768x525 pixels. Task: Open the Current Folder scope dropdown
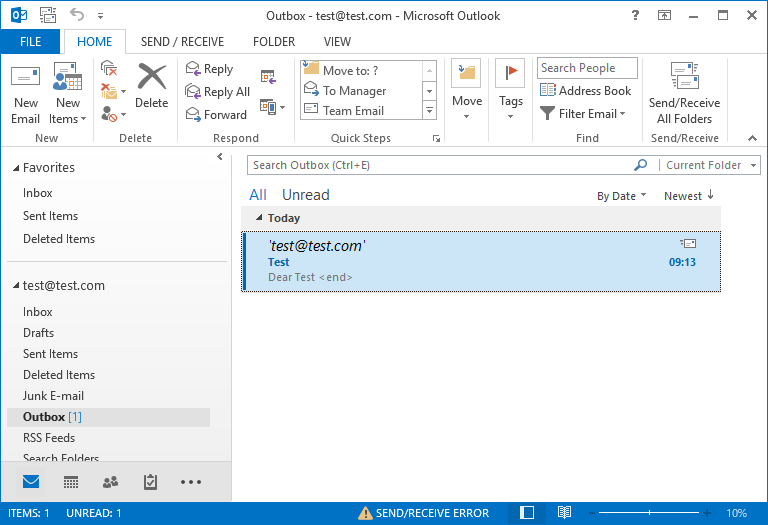point(710,166)
